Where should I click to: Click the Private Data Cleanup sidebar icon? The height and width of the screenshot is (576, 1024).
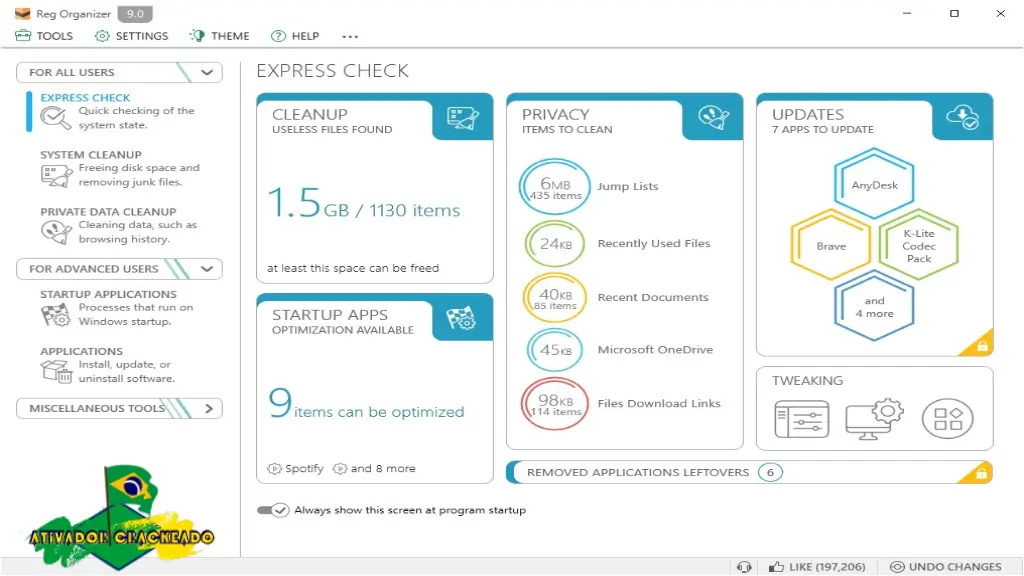pyautogui.click(x=56, y=232)
